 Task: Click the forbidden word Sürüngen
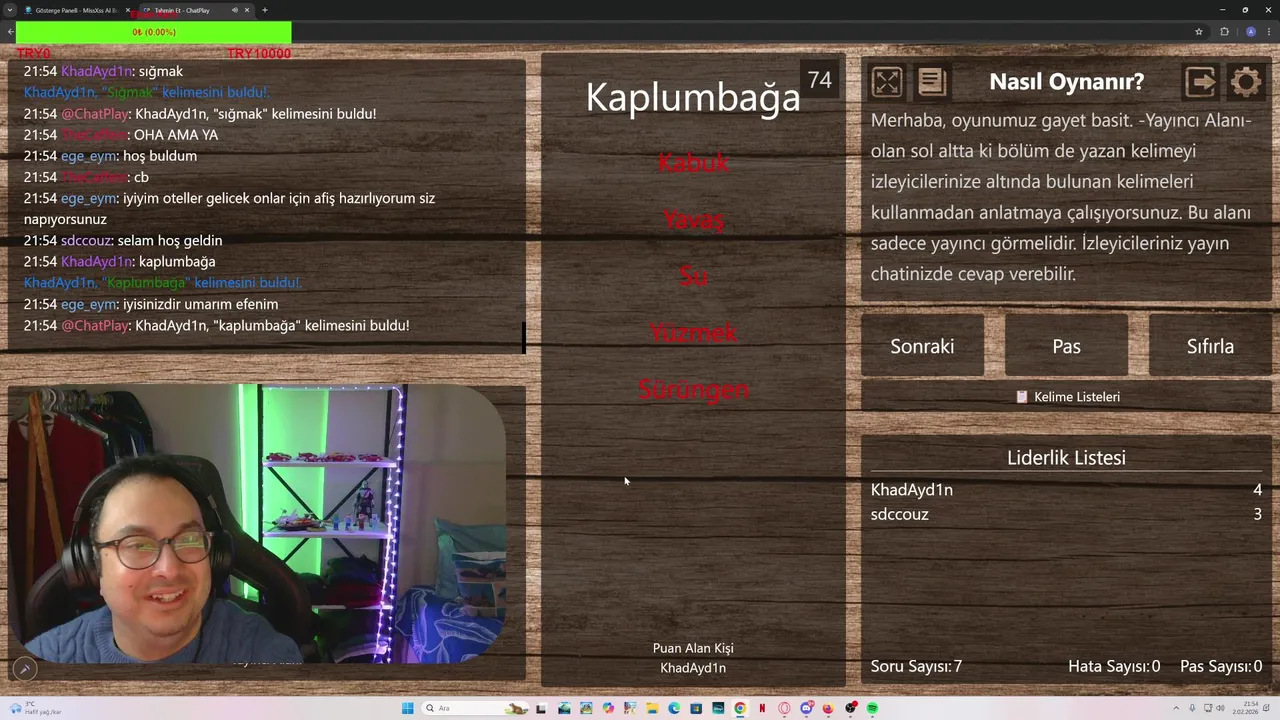(693, 389)
